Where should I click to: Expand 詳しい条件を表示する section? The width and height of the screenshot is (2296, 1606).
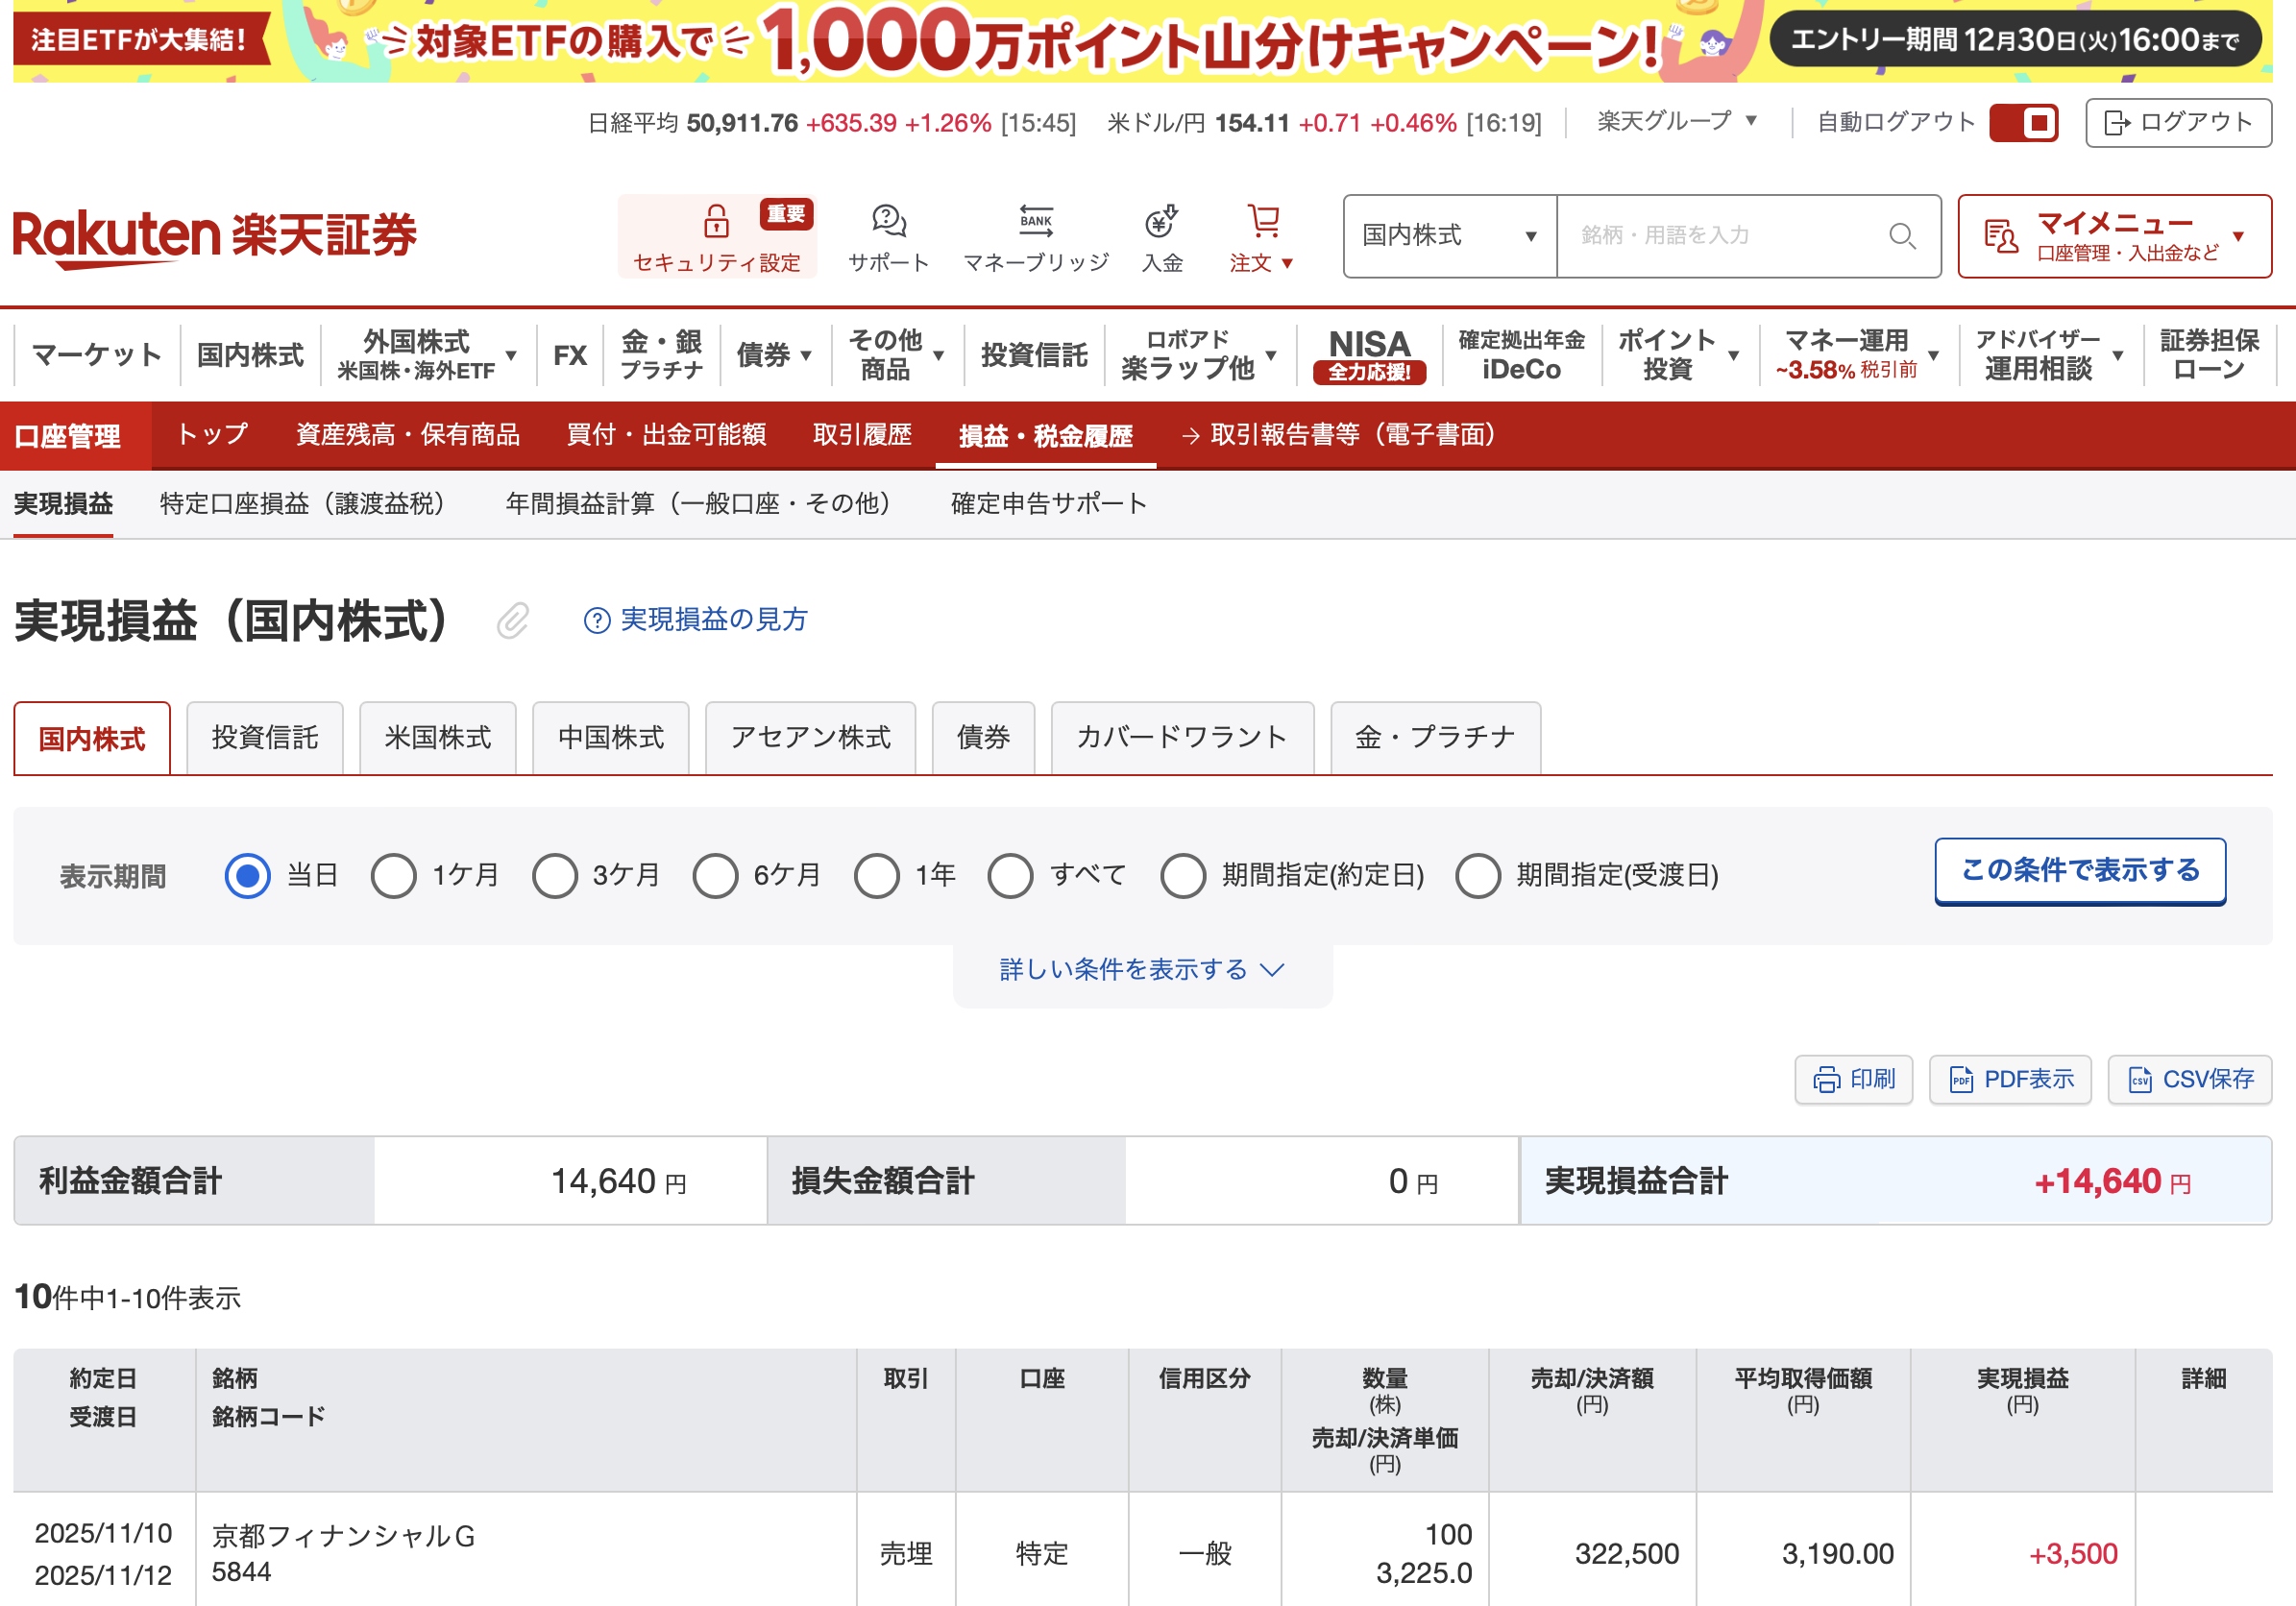(1142, 969)
